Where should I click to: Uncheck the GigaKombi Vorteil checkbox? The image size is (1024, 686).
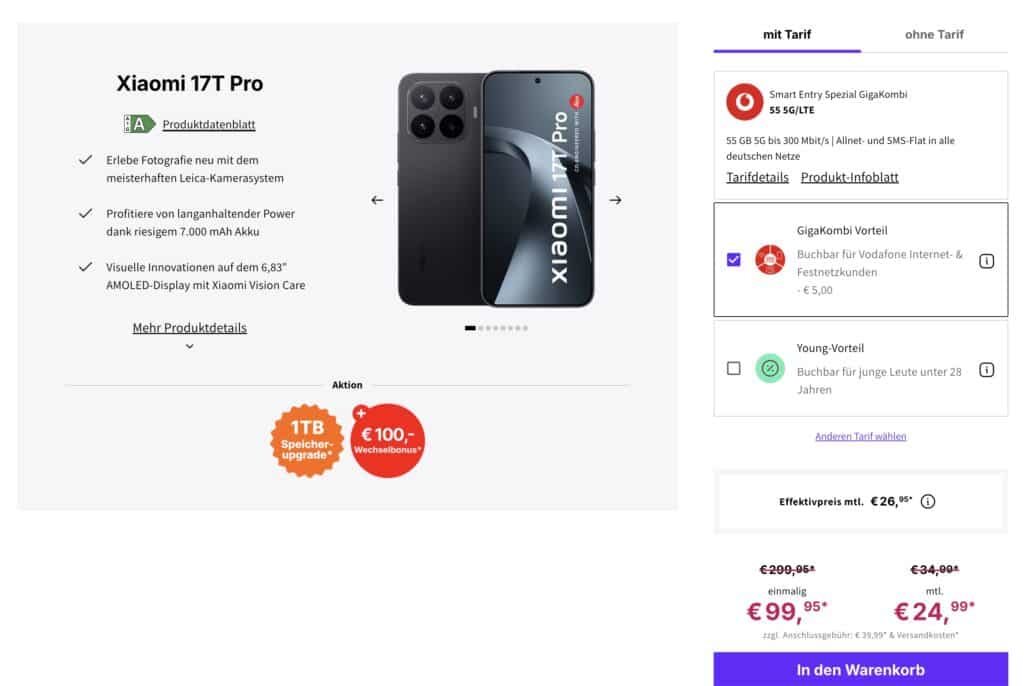click(x=733, y=259)
